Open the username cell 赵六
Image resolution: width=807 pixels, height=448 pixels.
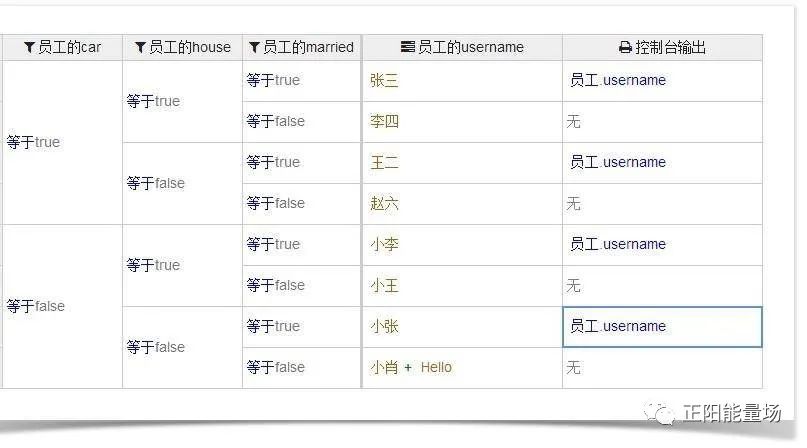click(x=384, y=203)
